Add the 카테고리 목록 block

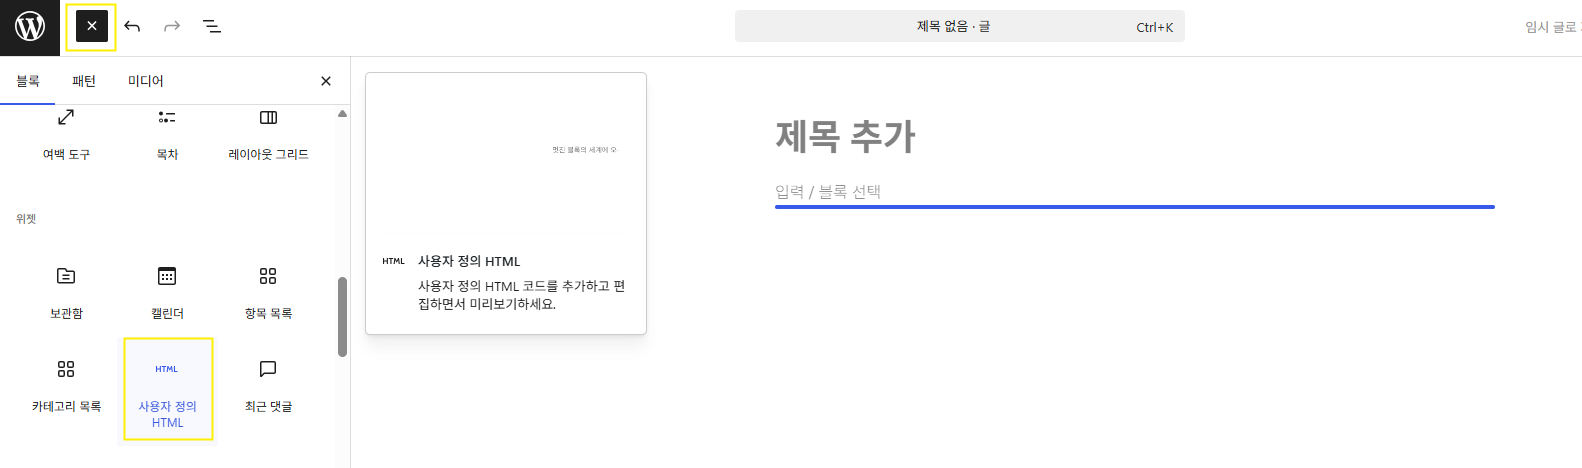click(x=66, y=385)
